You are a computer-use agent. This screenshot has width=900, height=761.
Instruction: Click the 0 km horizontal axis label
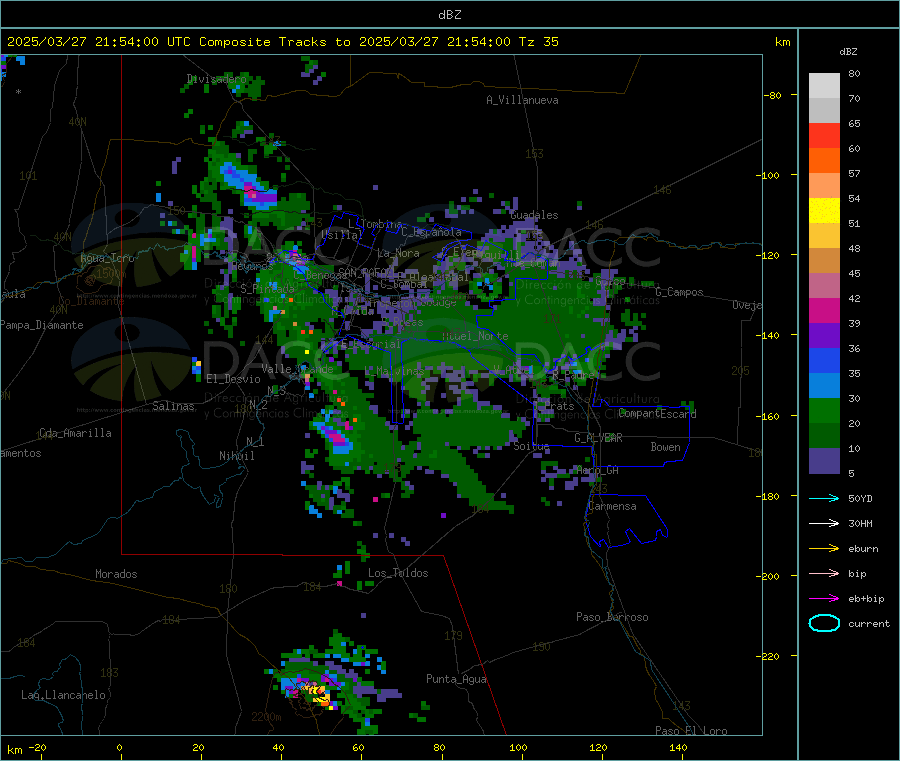119,747
